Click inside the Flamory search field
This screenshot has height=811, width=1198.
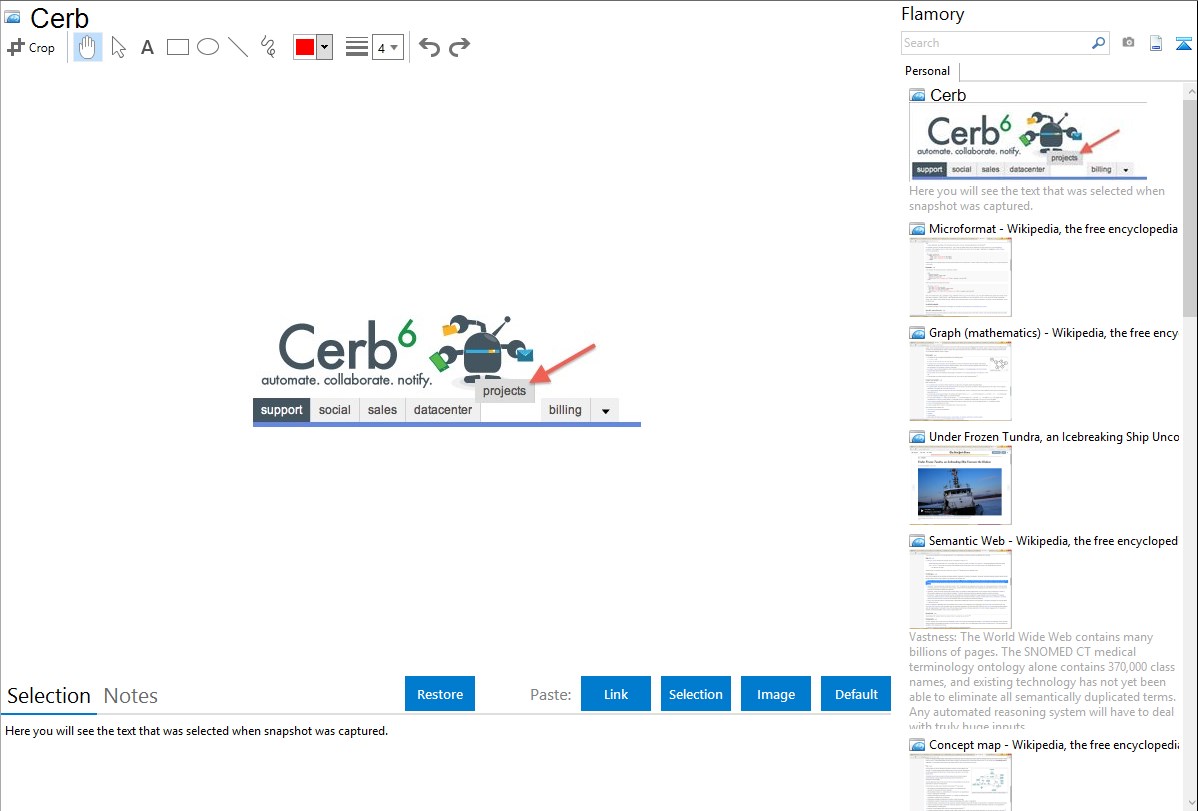[x=994, y=43]
